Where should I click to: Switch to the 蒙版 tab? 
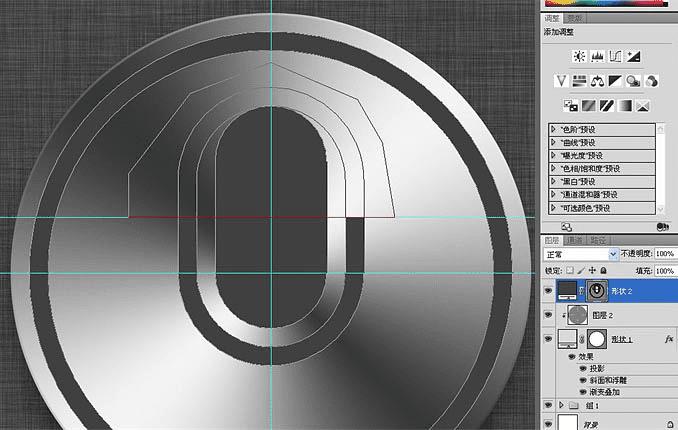[575, 18]
